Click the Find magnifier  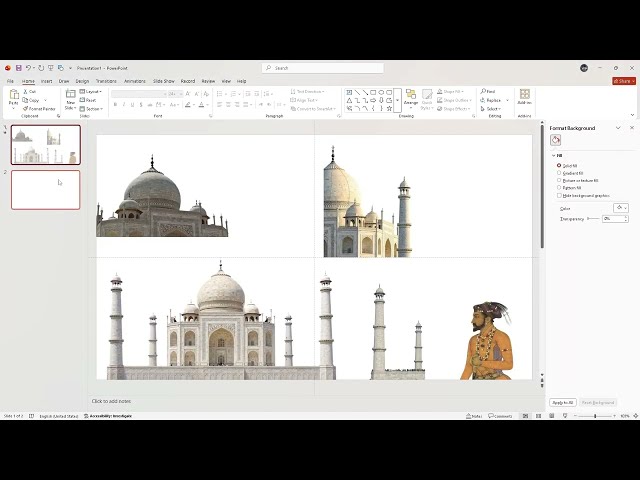click(x=488, y=91)
